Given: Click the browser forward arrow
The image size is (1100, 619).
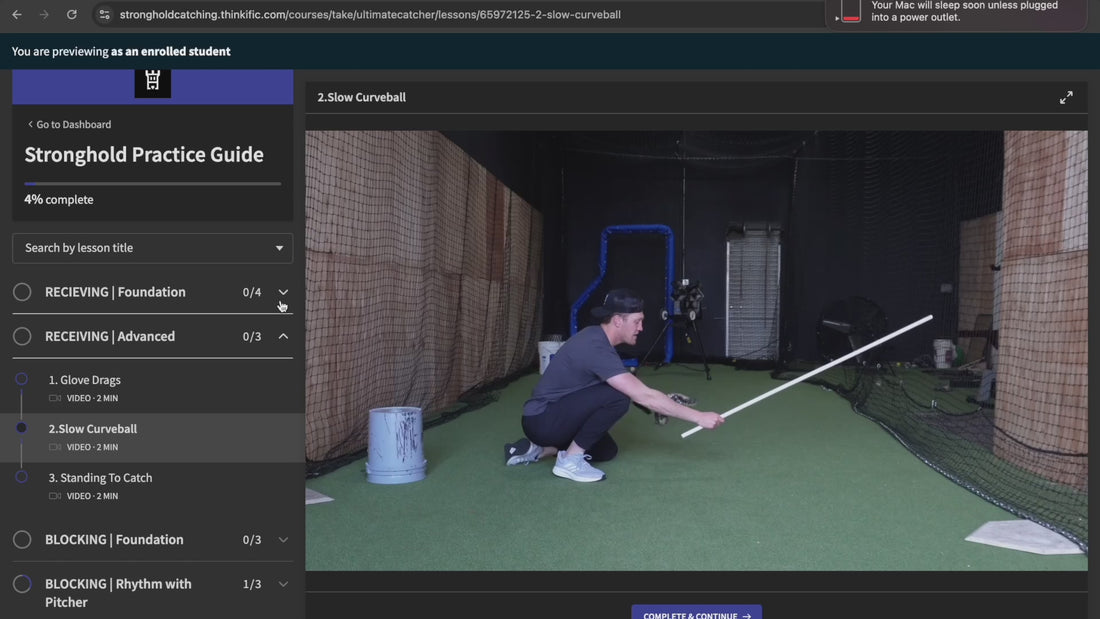Looking at the screenshot, I should point(44,15).
